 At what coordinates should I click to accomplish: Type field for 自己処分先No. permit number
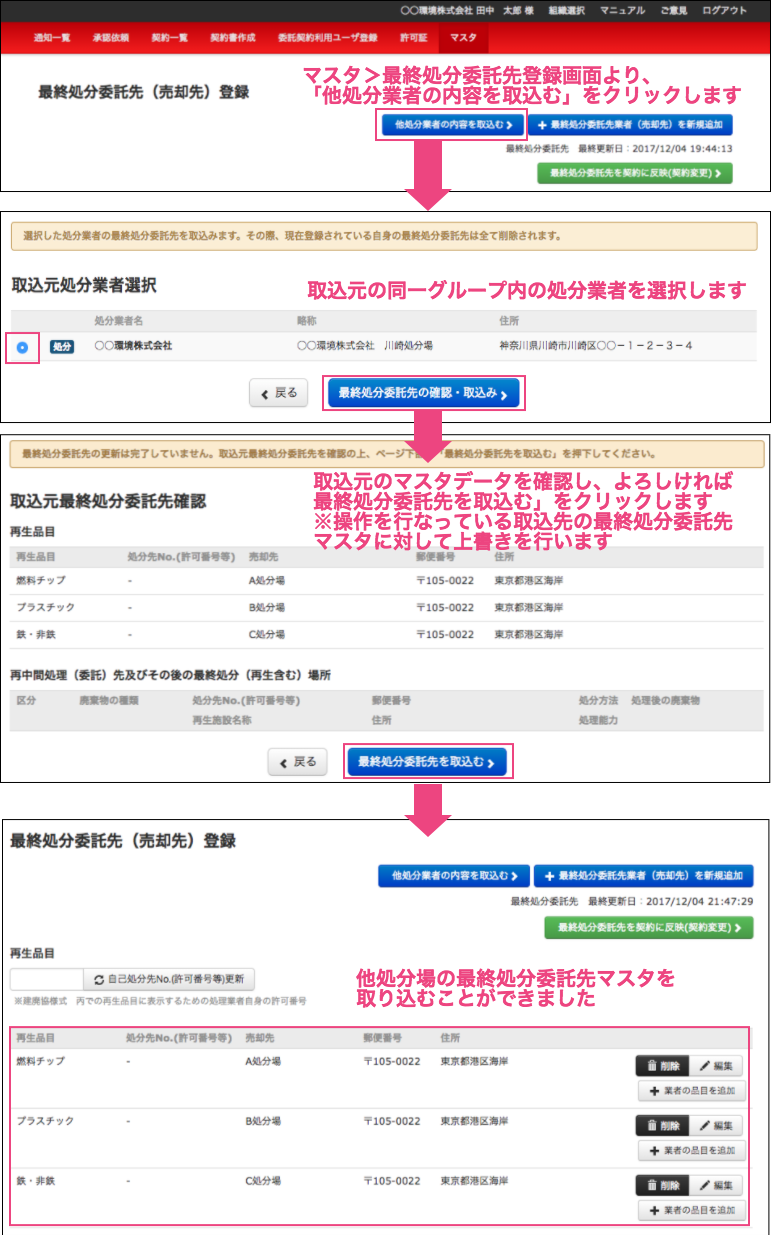46,980
